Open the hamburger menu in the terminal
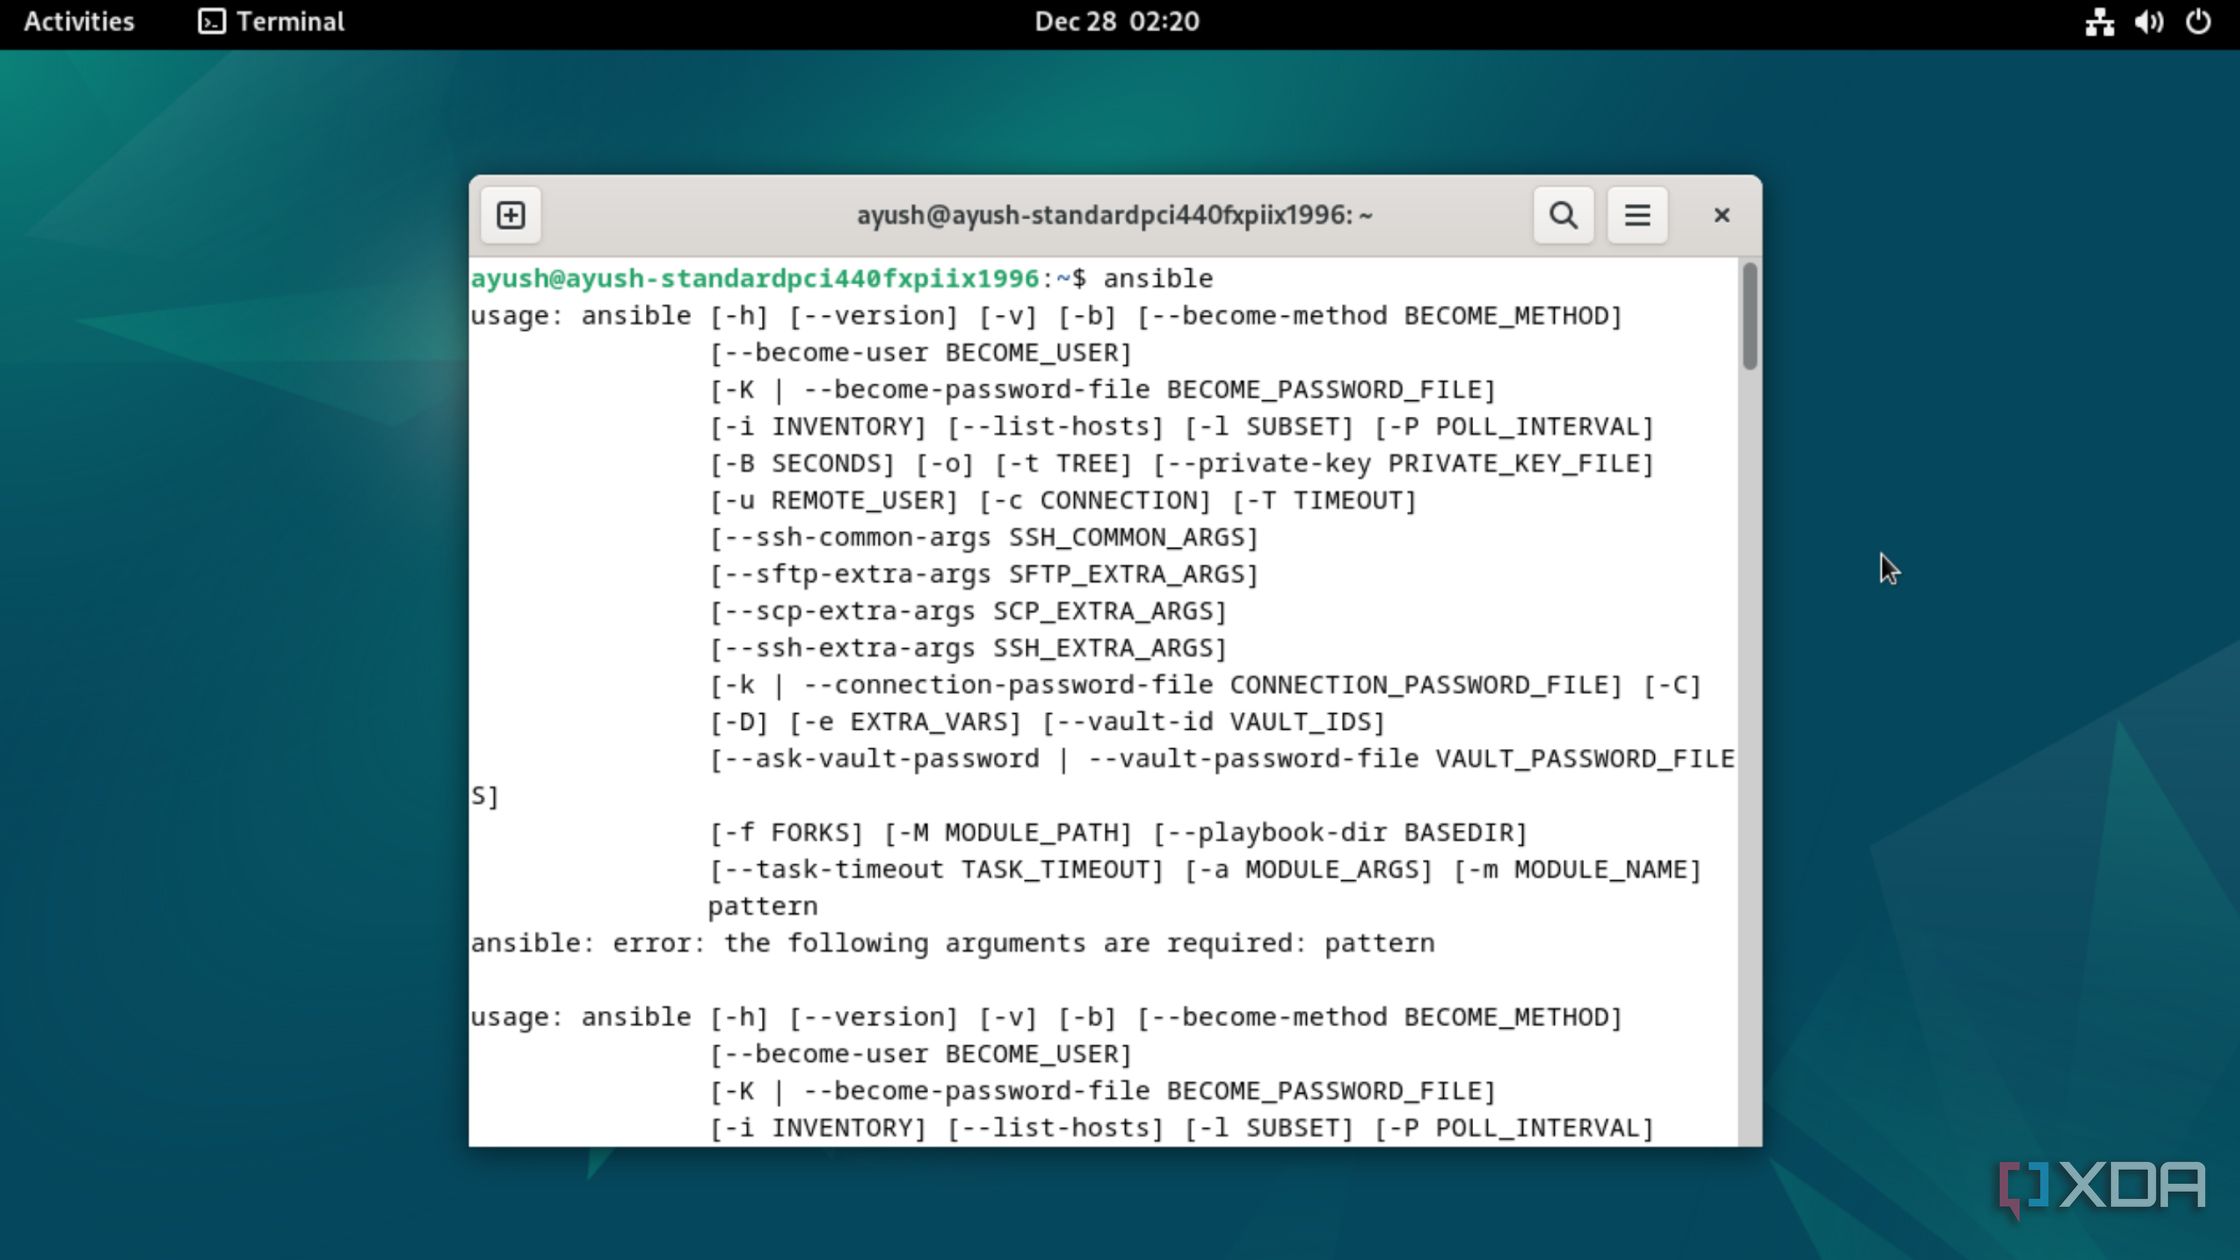Viewport: 2240px width, 1260px height. pyautogui.click(x=1637, y=215)
